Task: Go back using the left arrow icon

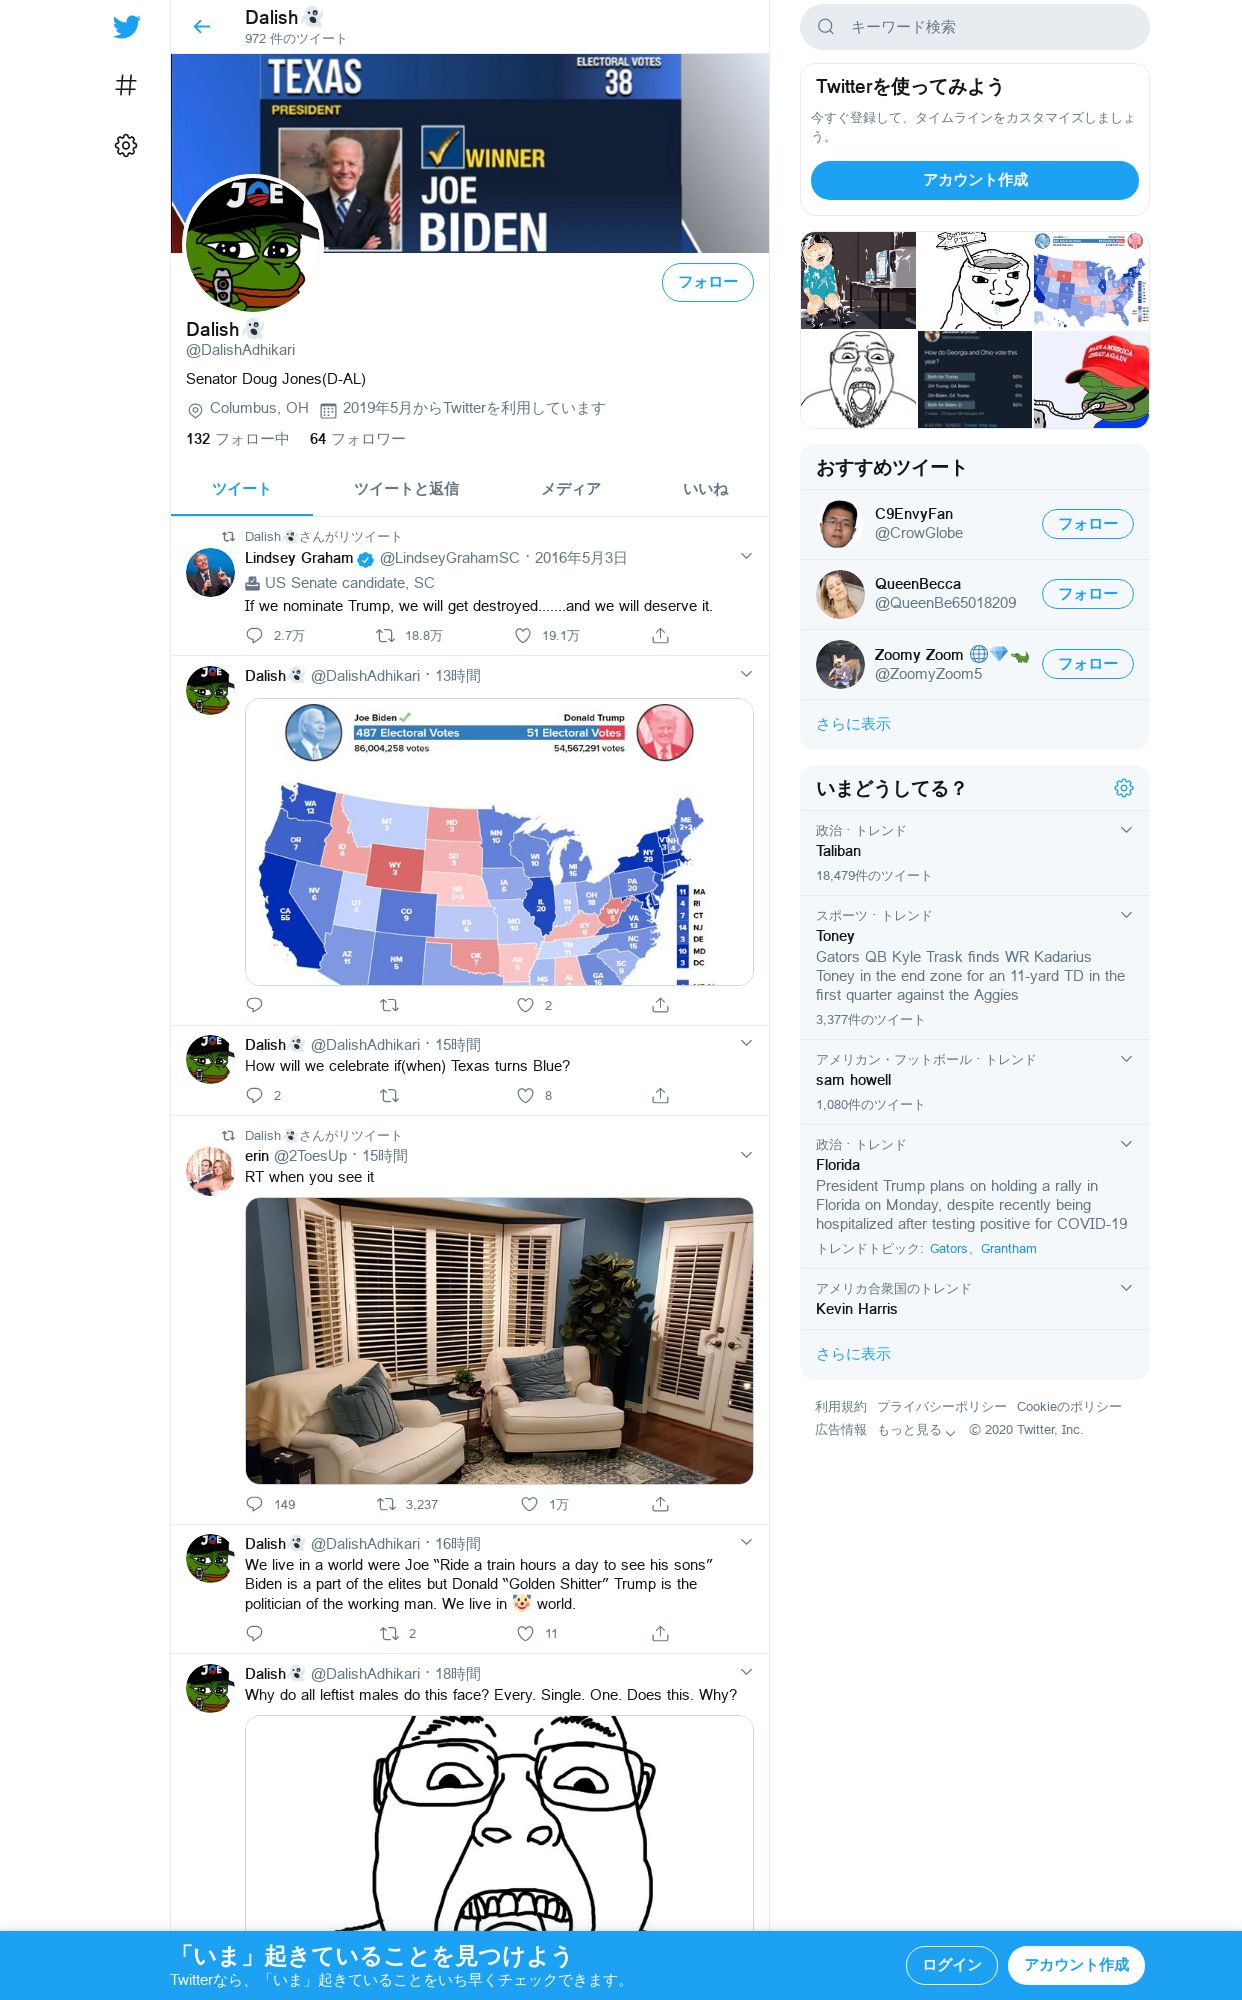Action: [202, 27]
